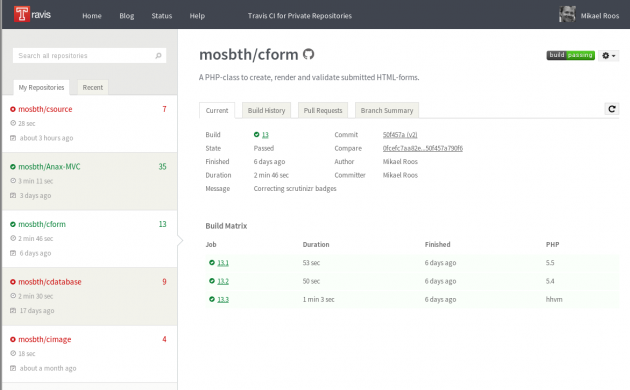
Task: Open job 13.2 link
Action: [x=223, y=281]
